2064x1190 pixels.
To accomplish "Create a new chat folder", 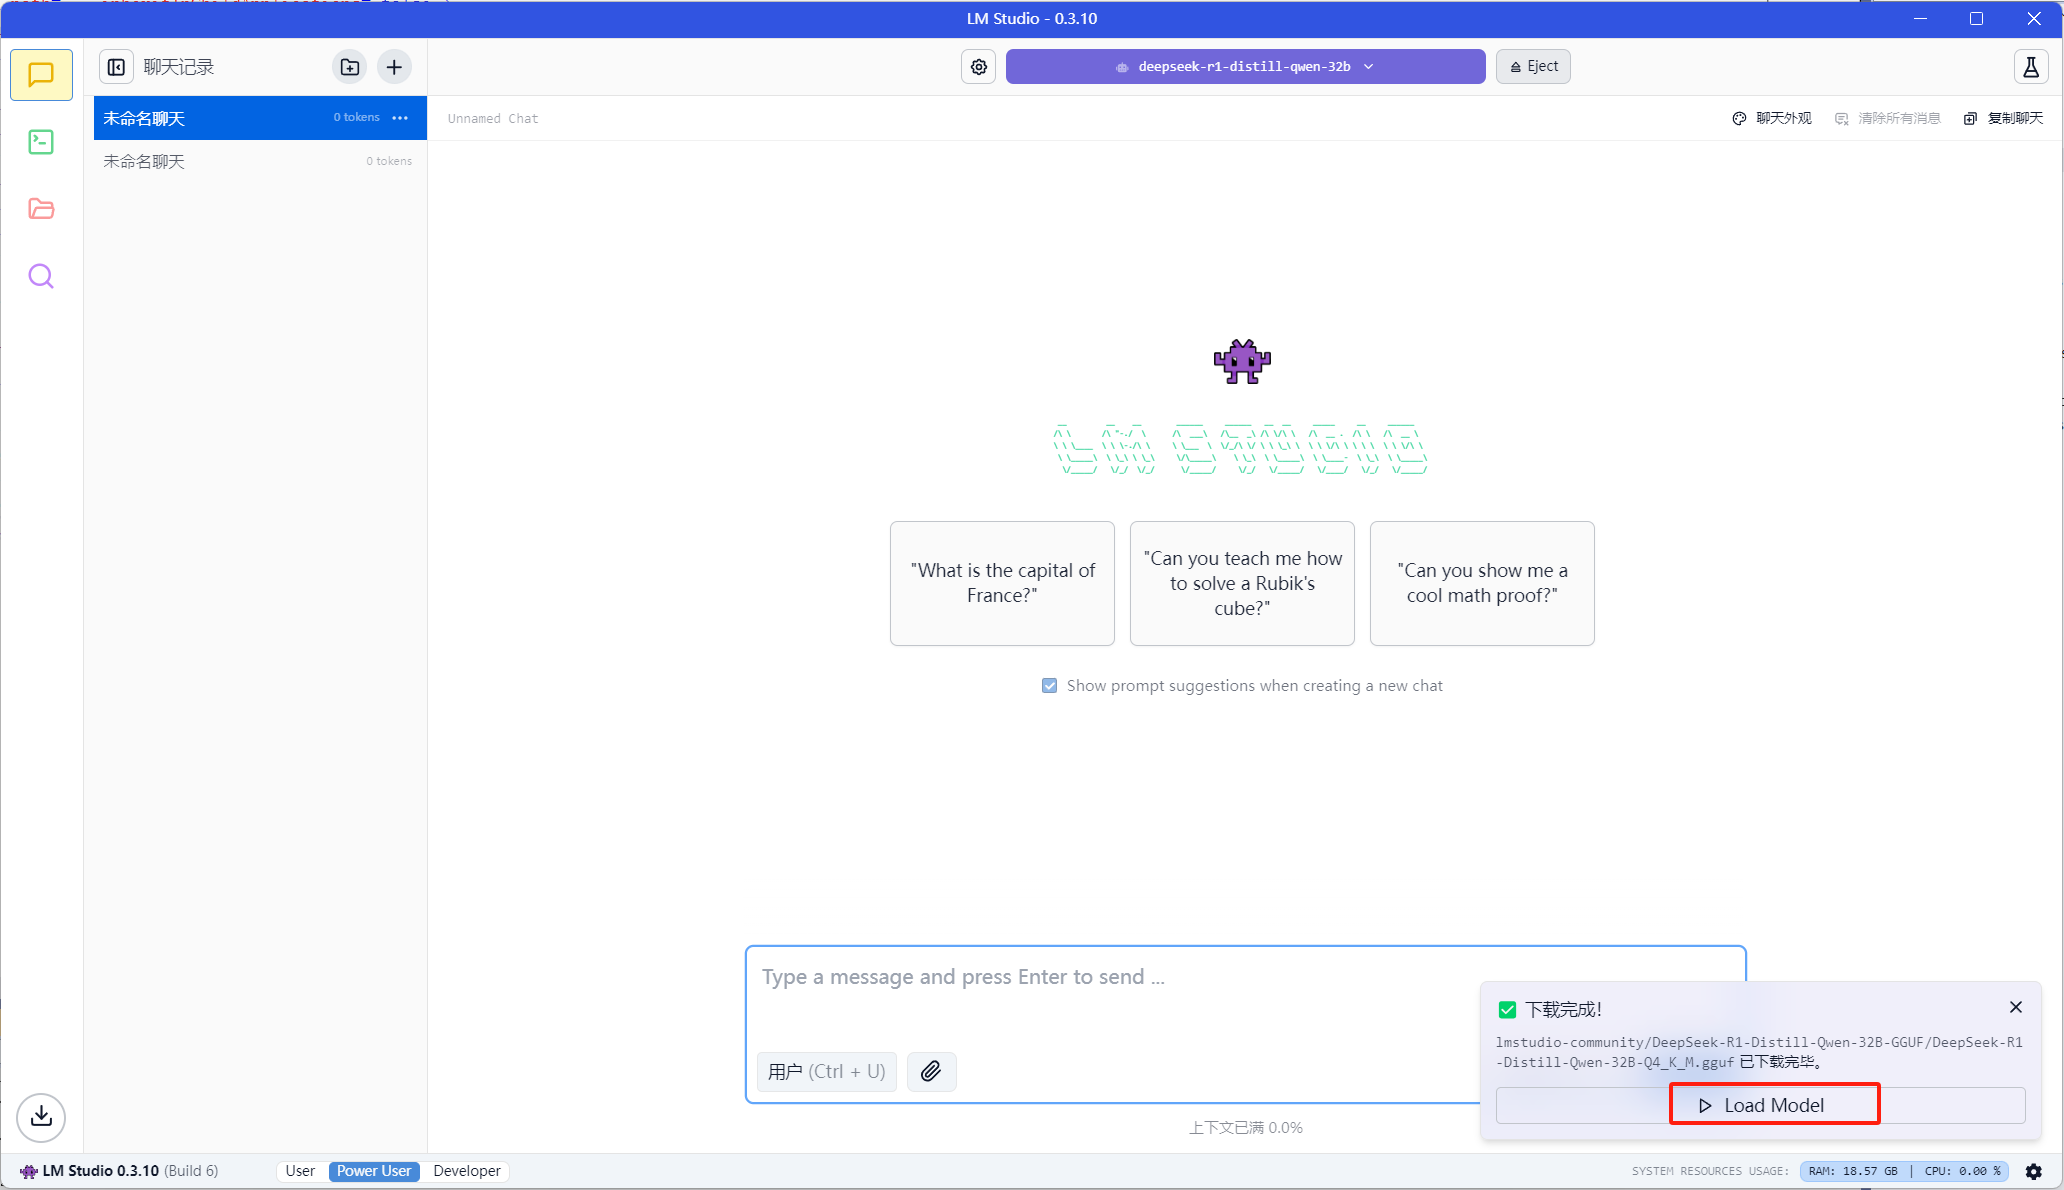I will tap(350, 67).
